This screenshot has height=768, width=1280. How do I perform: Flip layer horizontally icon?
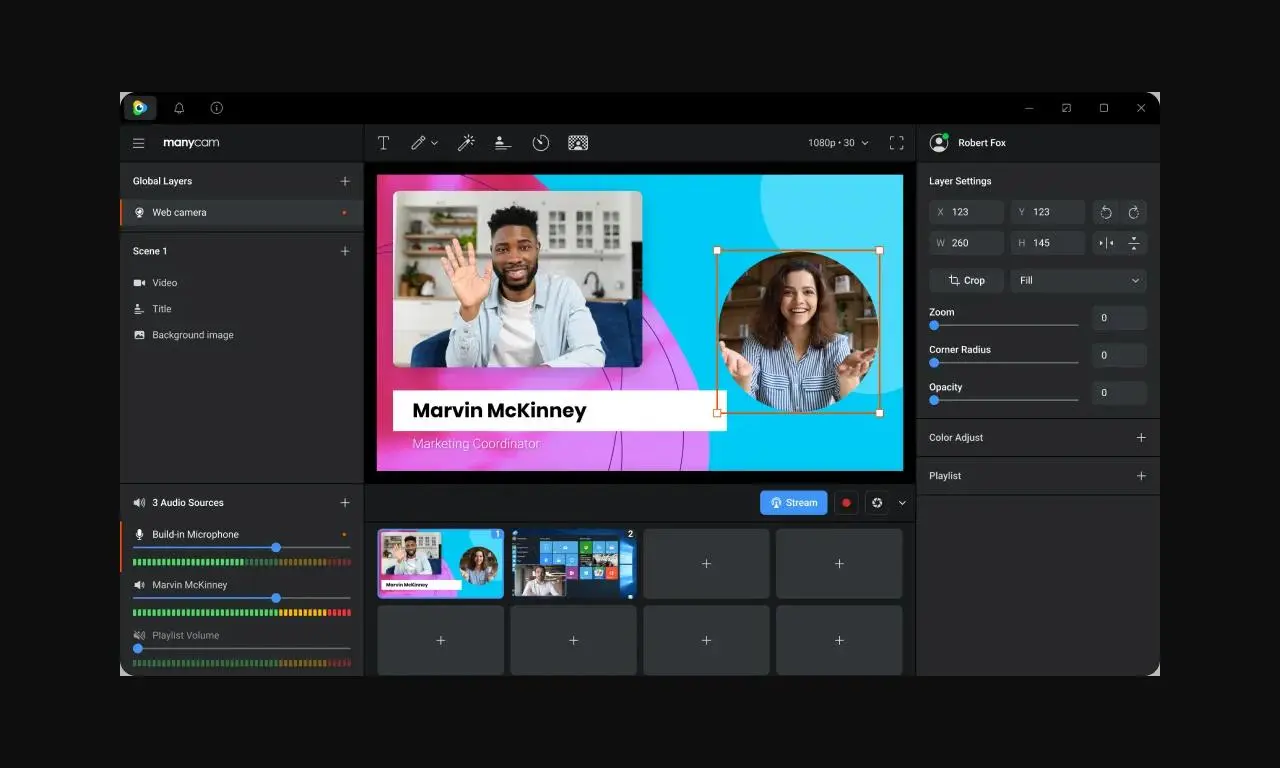[1106, 243]
